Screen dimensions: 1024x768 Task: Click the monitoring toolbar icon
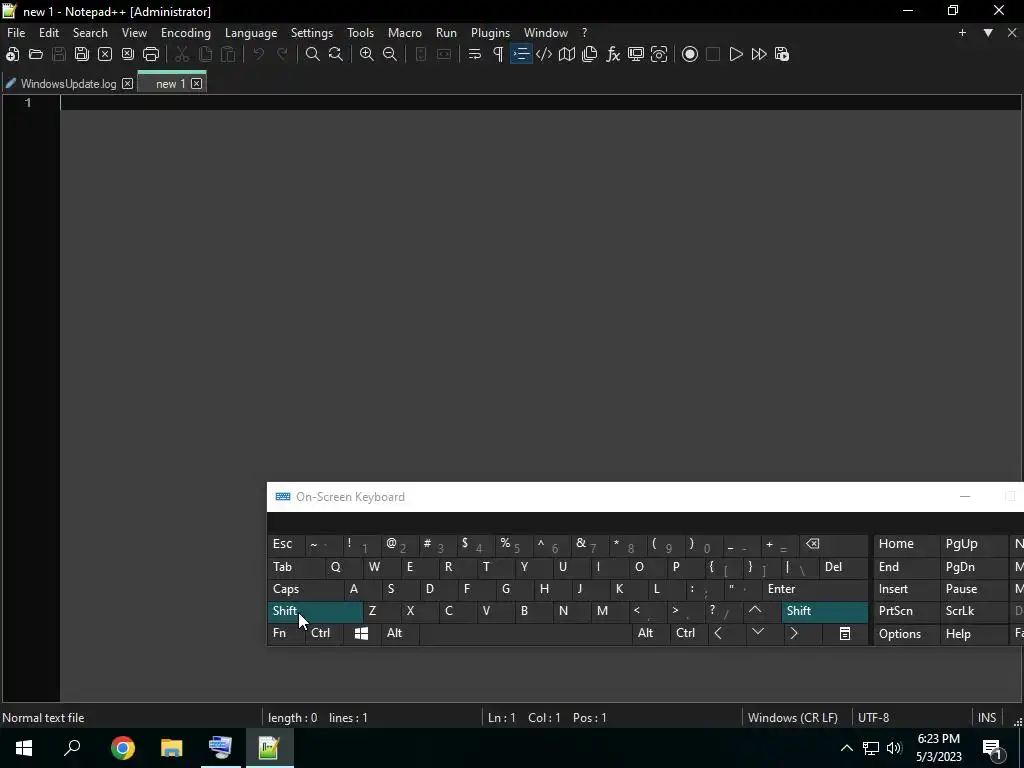click(x=635, y=54)
